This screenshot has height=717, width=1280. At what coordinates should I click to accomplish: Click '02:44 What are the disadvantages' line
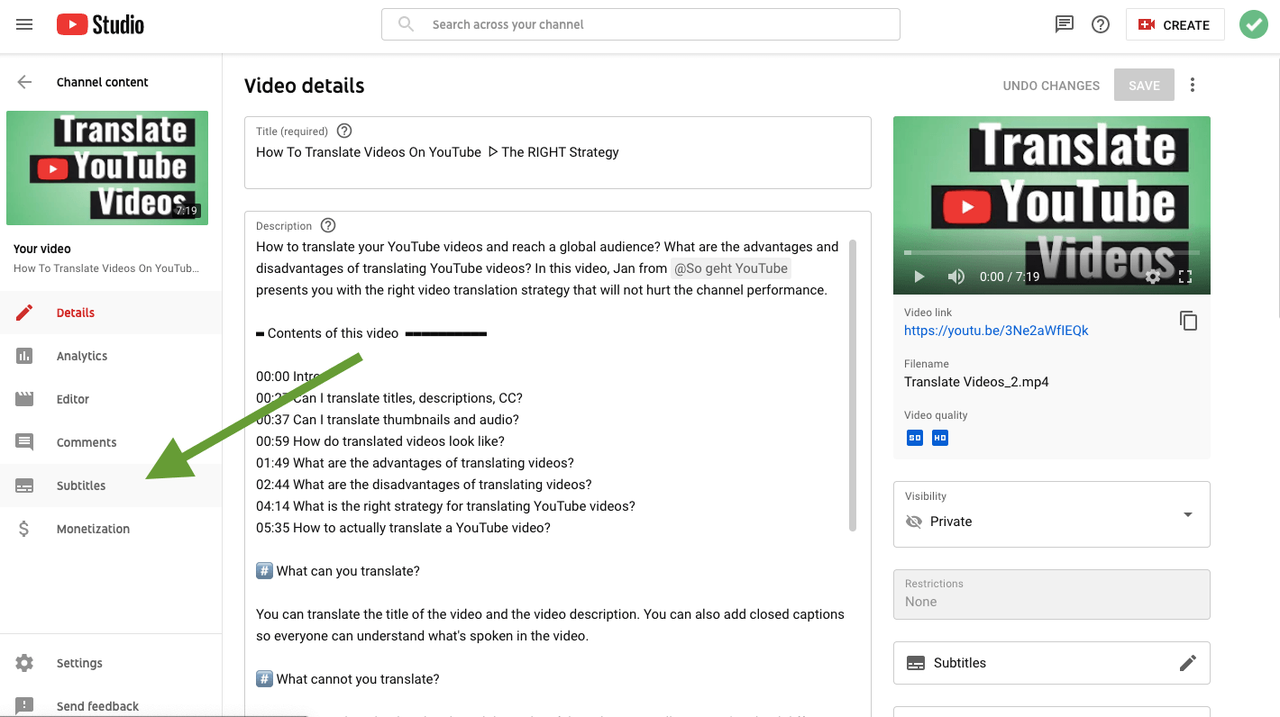click(424, 485)
